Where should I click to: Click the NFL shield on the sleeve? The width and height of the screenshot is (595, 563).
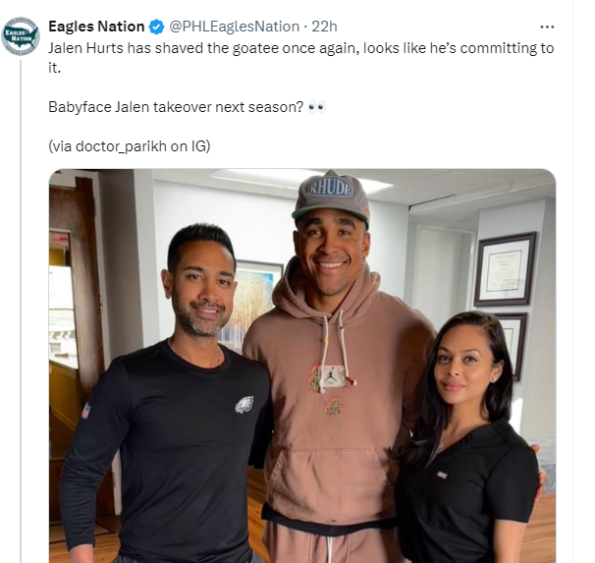(86, 410)
